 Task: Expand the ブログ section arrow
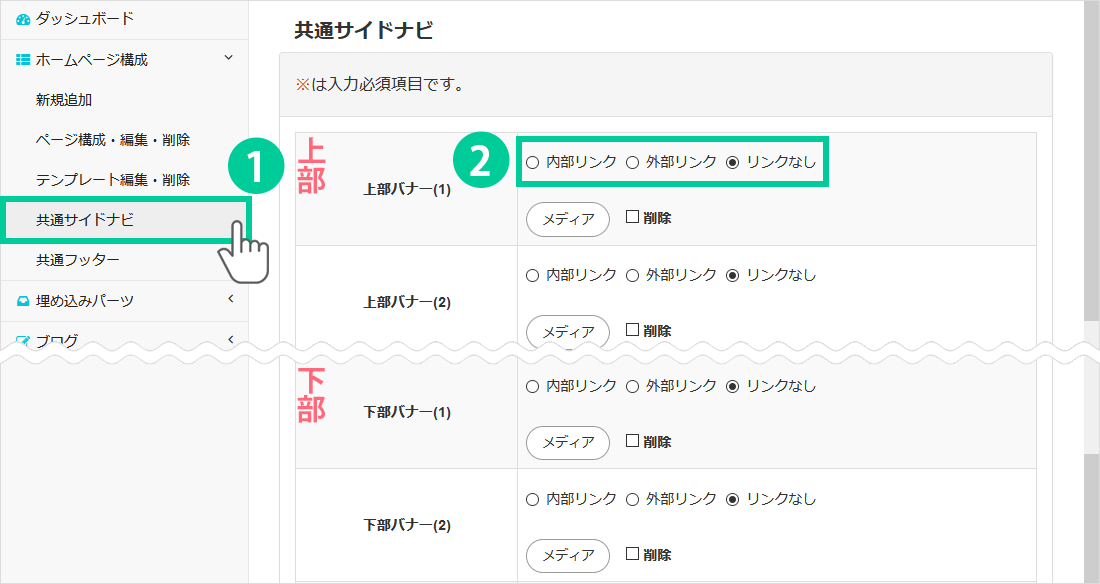click(229, 340)
